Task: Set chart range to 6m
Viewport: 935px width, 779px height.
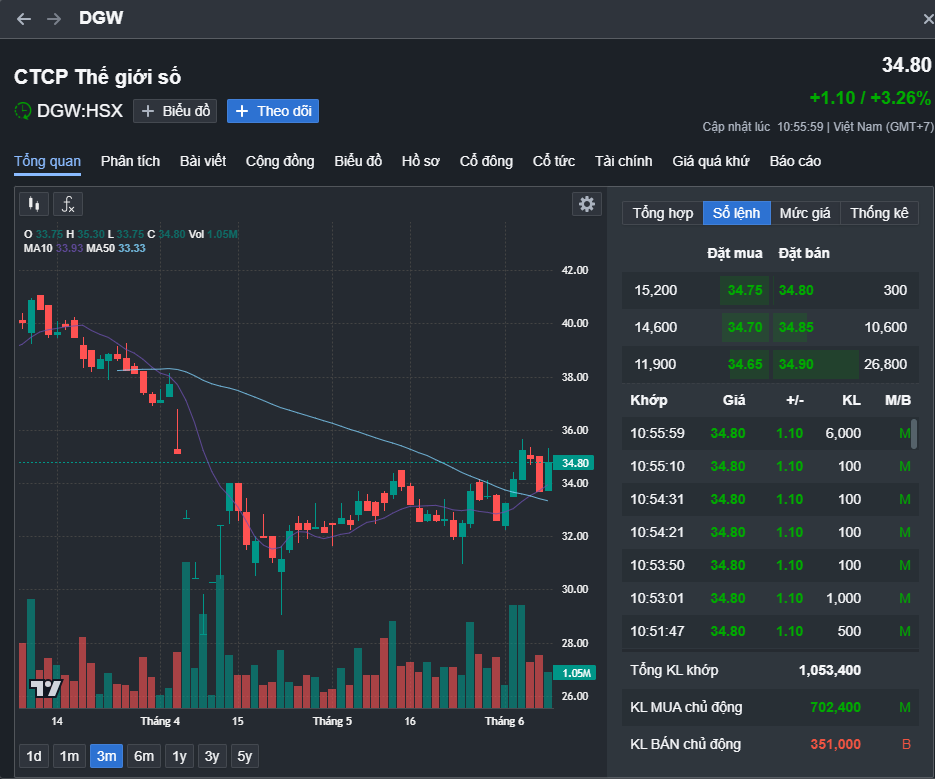Action: pos(144,756)
